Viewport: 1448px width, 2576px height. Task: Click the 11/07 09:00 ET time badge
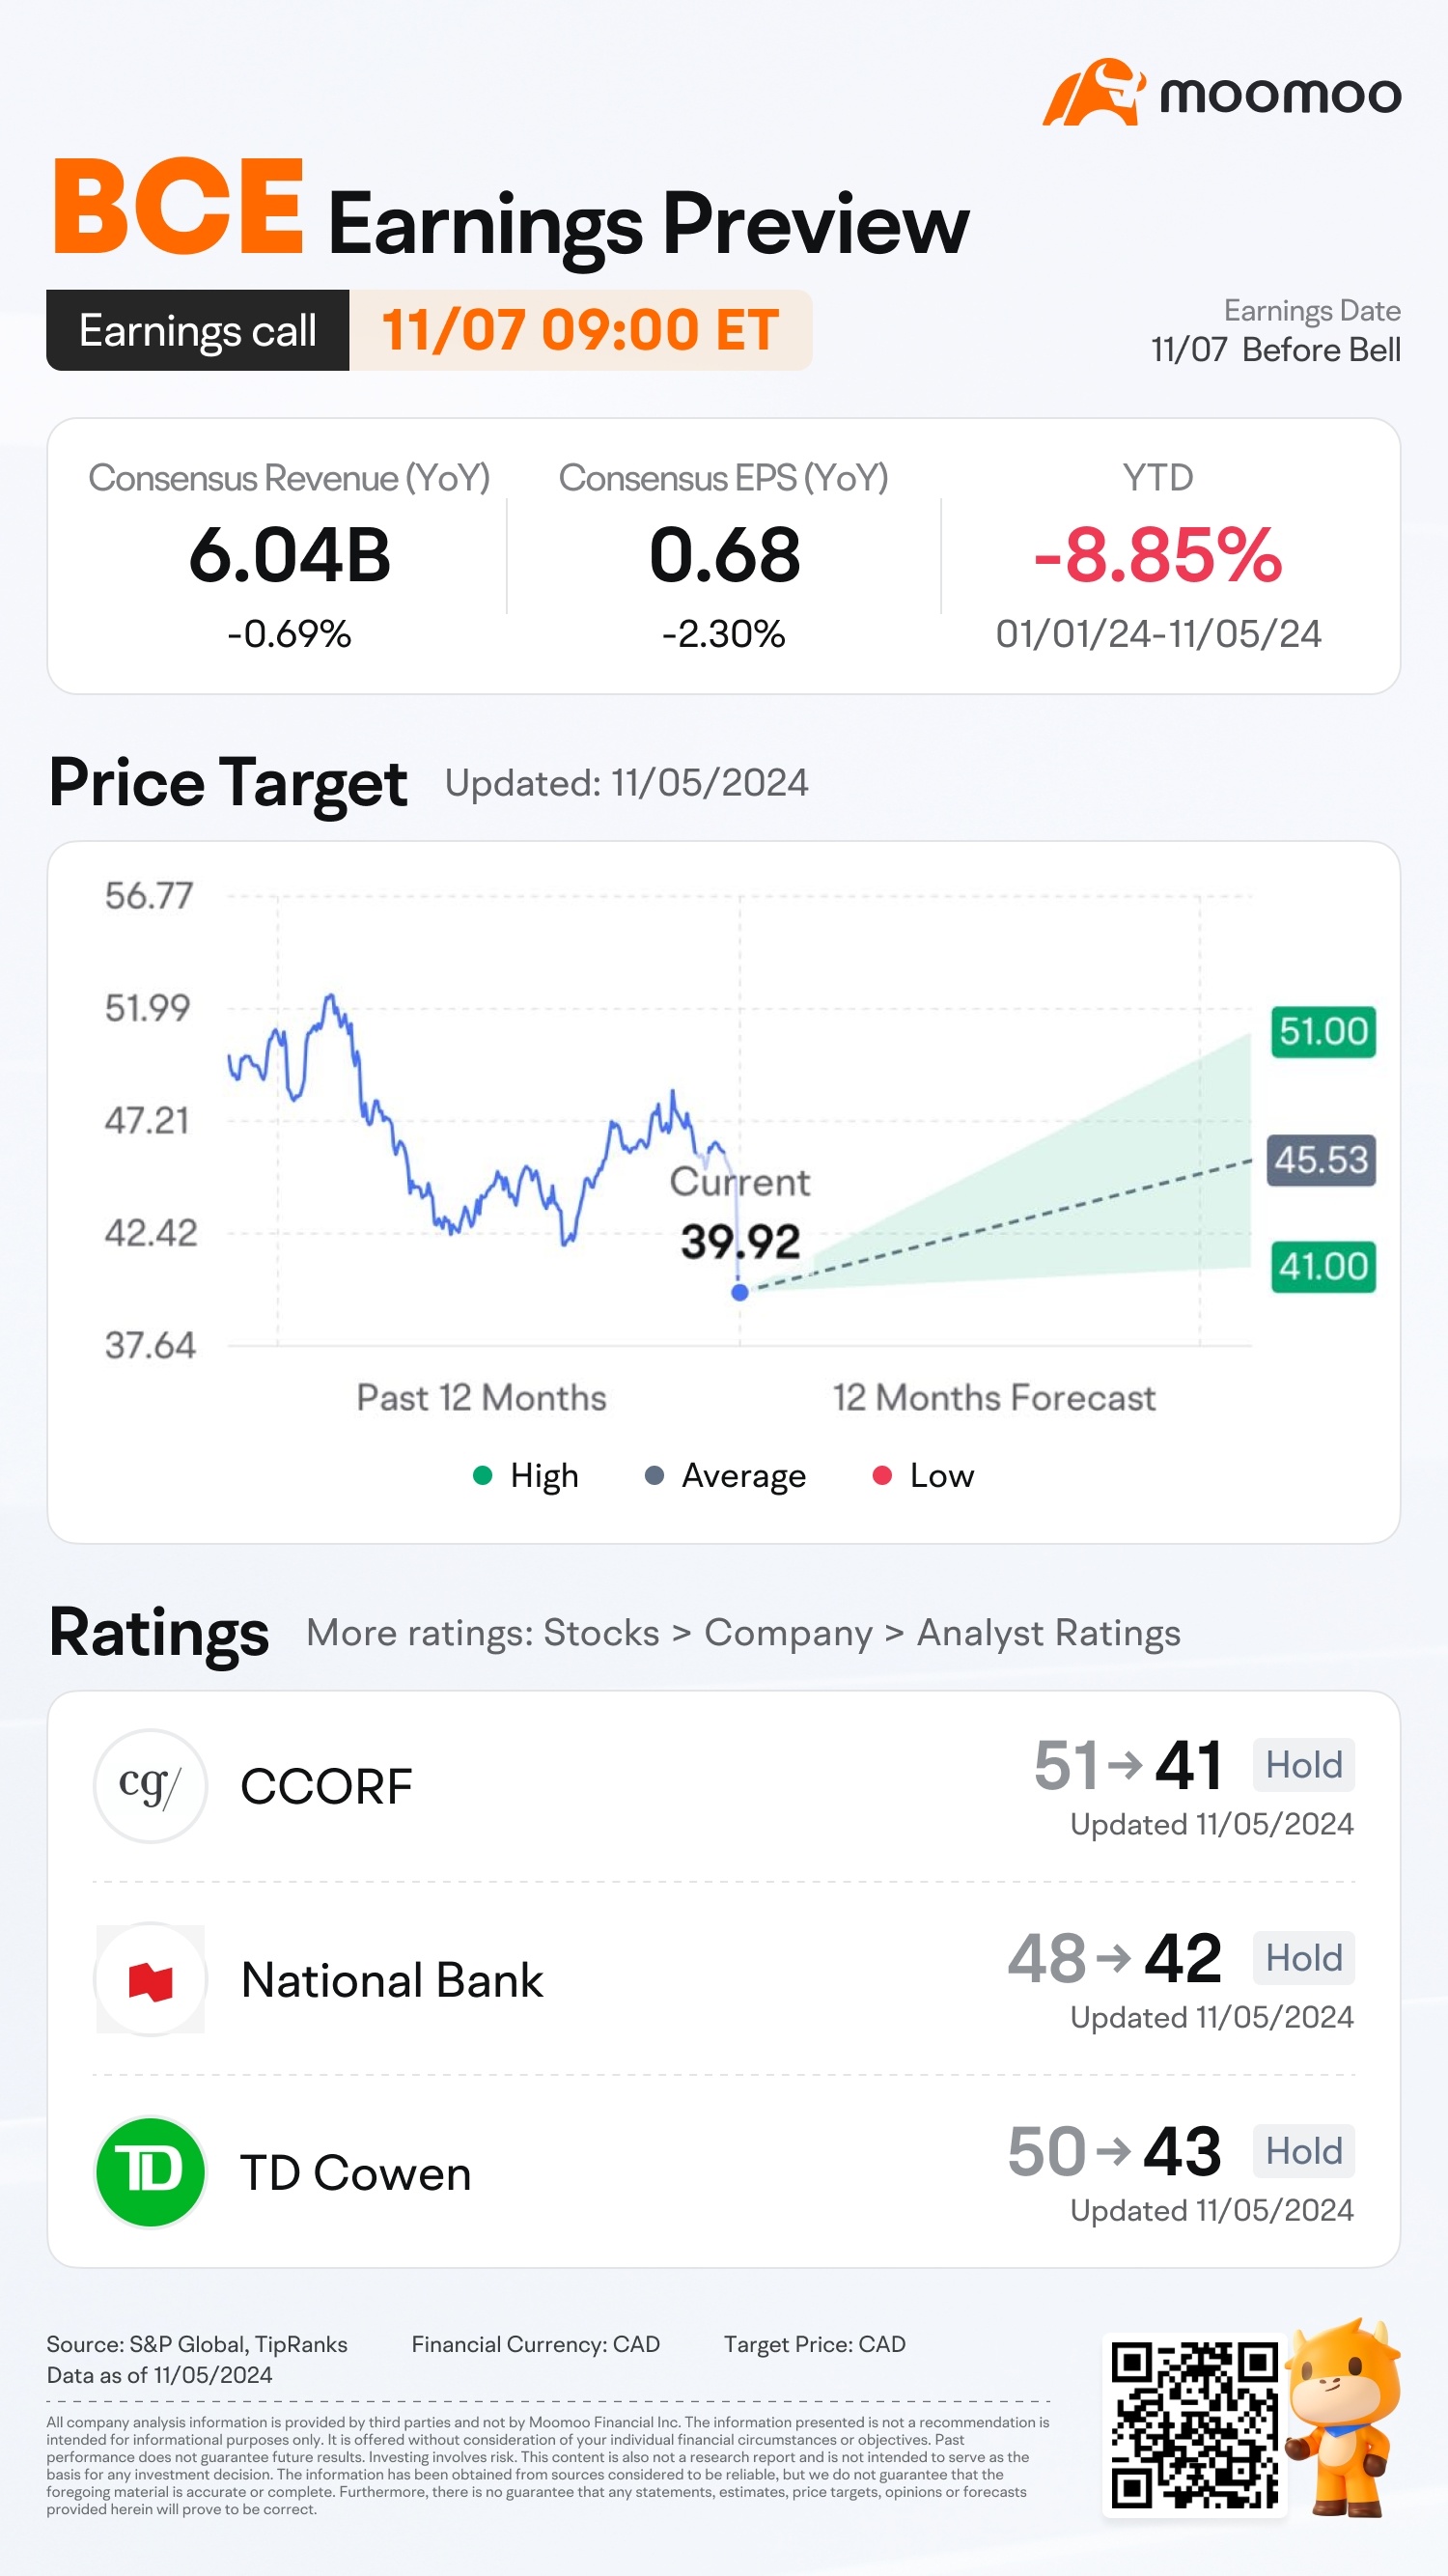tap(580, 331)
